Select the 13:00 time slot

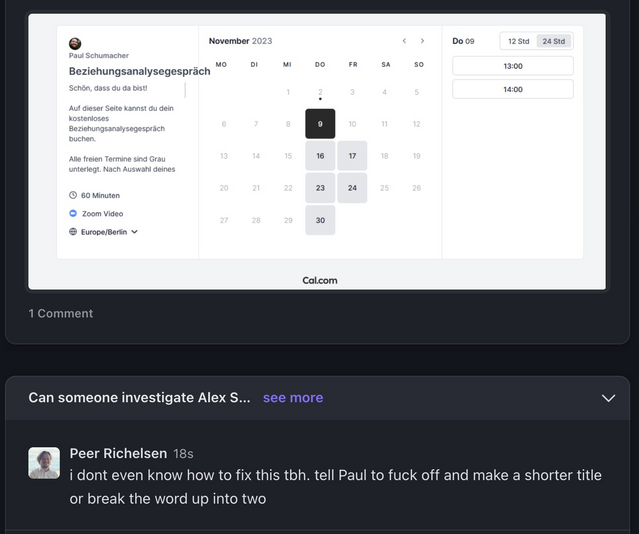coord(512,66)
